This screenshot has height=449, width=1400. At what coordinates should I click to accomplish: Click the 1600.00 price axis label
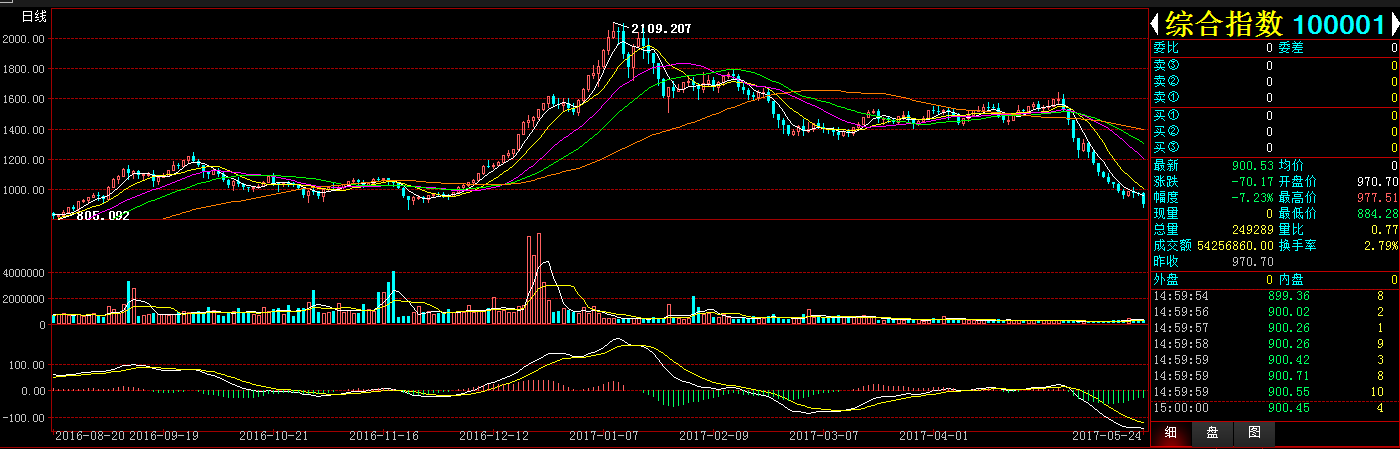point(26,99)
